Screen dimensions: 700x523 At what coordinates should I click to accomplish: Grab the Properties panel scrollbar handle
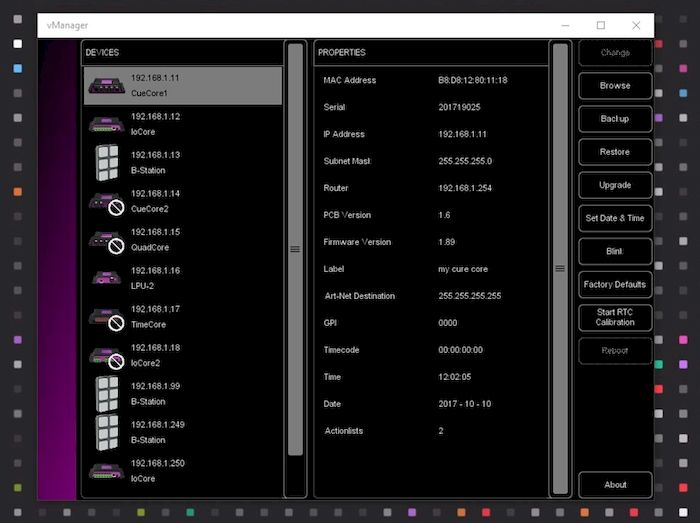point(560,268)
